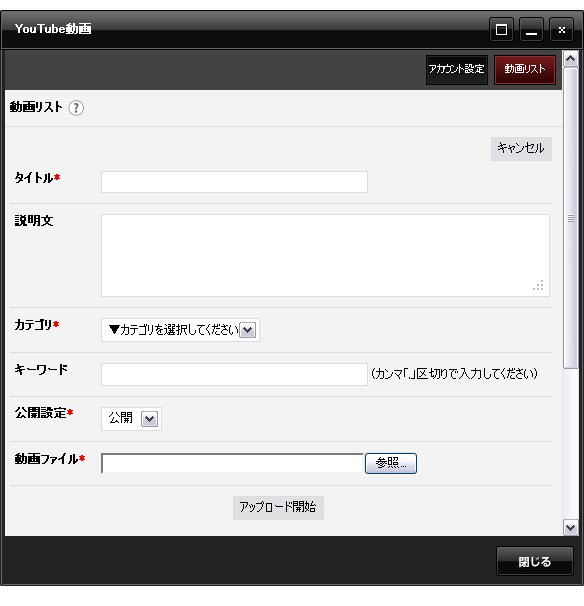Maximize the YouTube動画 dialog window
Screen dimensions: 584x606
tap(501, 29)
